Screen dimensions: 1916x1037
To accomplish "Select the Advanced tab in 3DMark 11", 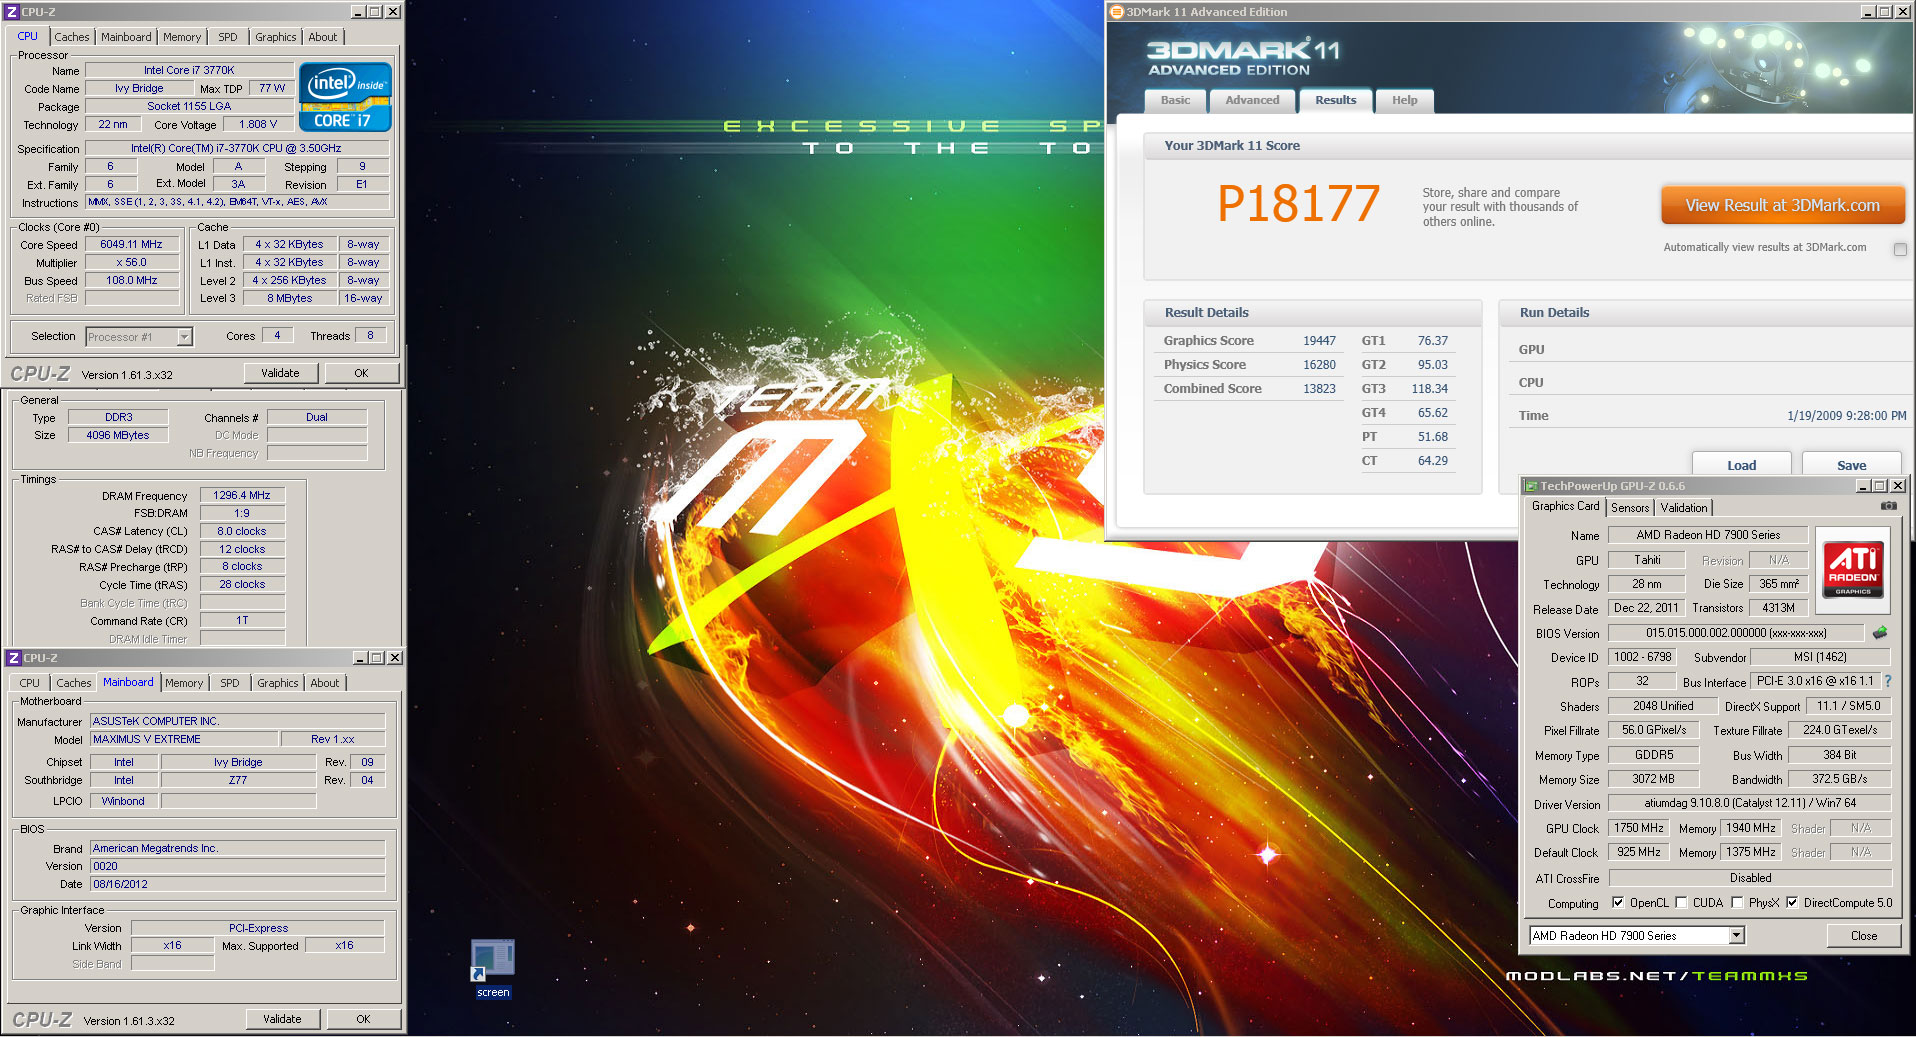I will 1252,100.
